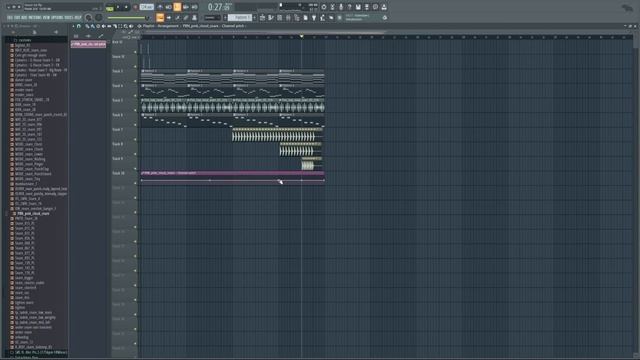Screen dimensions: 640x360
Task: Select the playlist Draw pencil tool
Action: (87, 26)
